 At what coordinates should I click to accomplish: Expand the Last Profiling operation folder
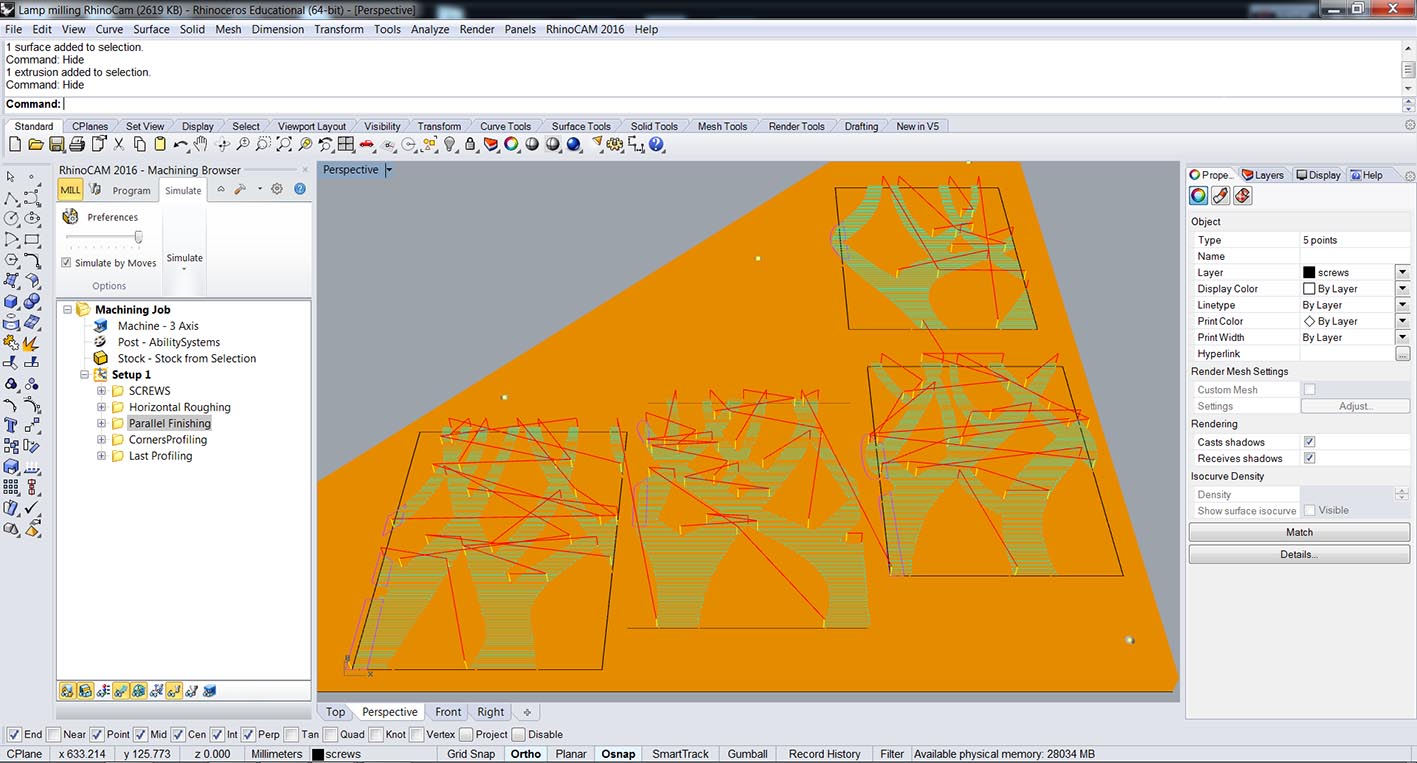(x=101, y=455)
